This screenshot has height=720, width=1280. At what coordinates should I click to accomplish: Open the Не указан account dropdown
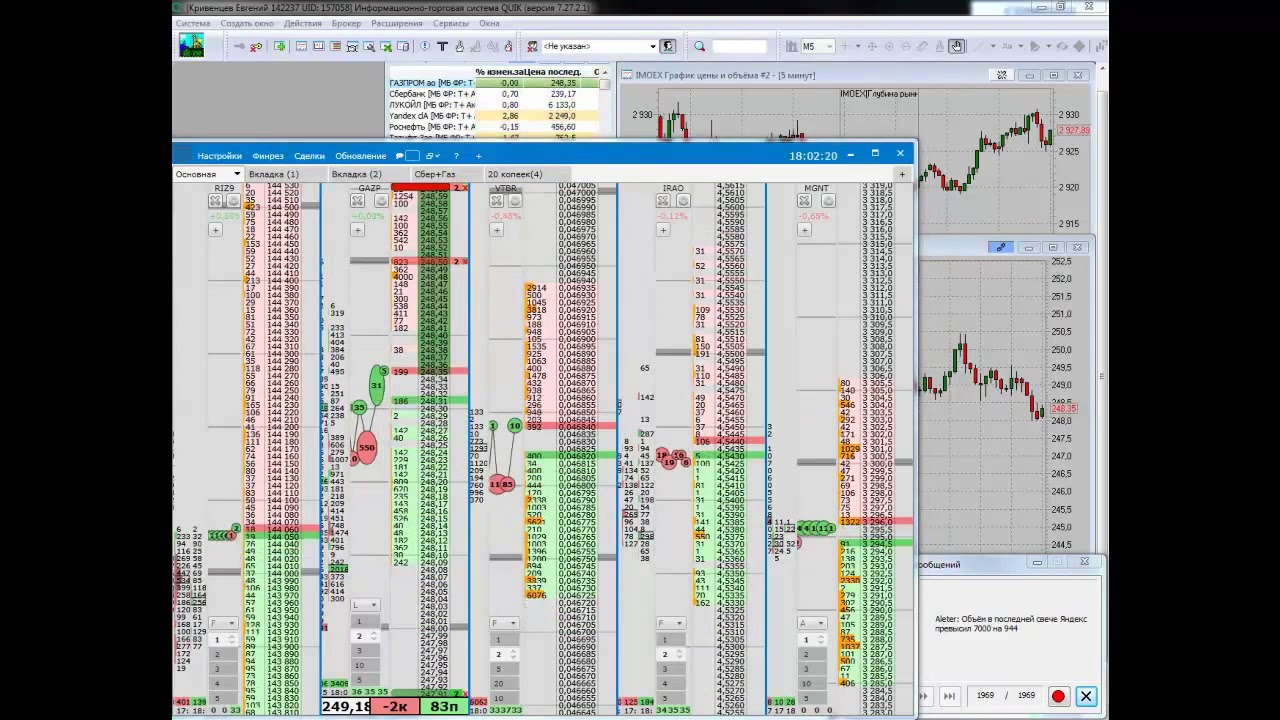click(x=653, y=46)
